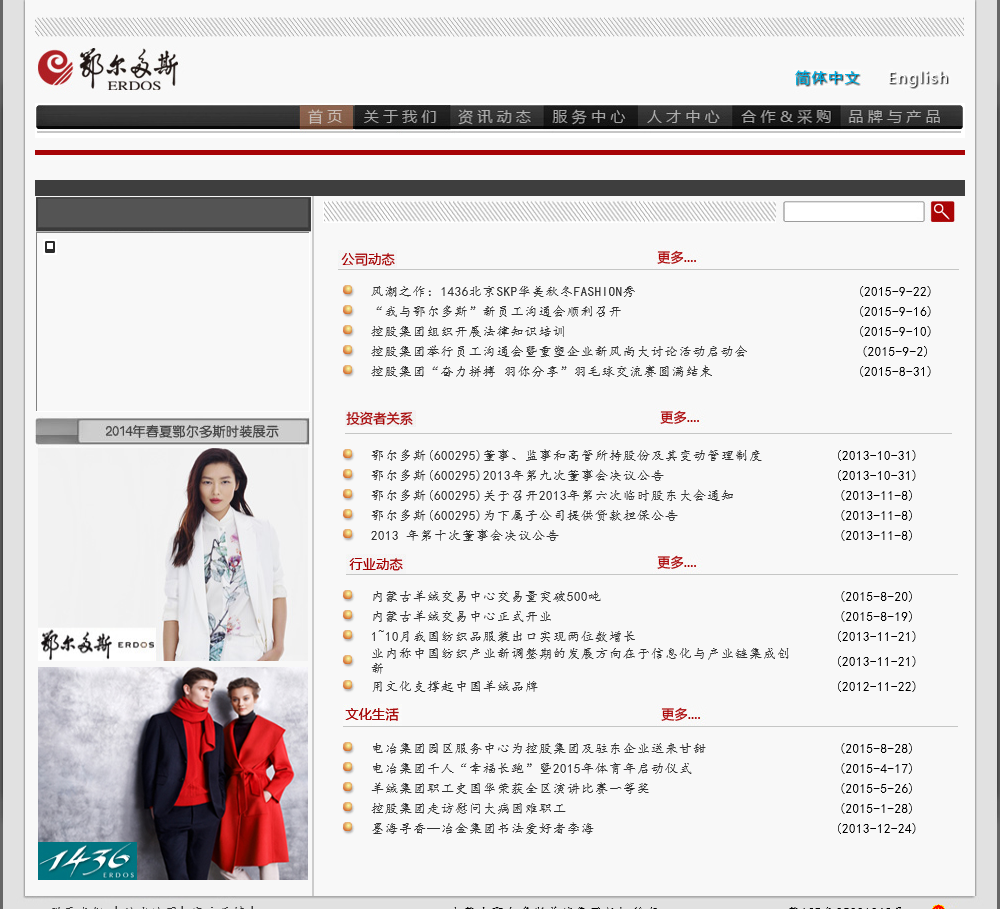Open article 控股集团走访慰问大病困难职工
The height and width of the screenshot is (909, 1000).
(x=469, y=808)
